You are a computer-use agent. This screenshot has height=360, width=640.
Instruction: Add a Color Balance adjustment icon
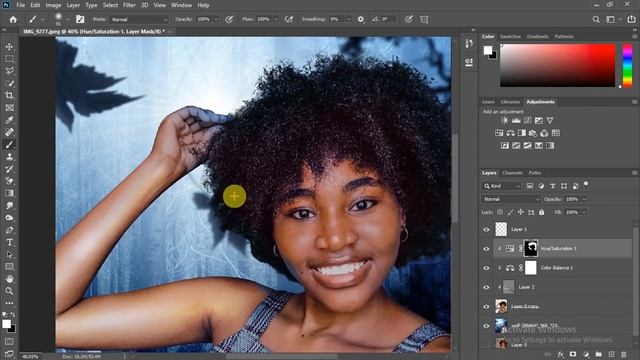coord(511,133)
